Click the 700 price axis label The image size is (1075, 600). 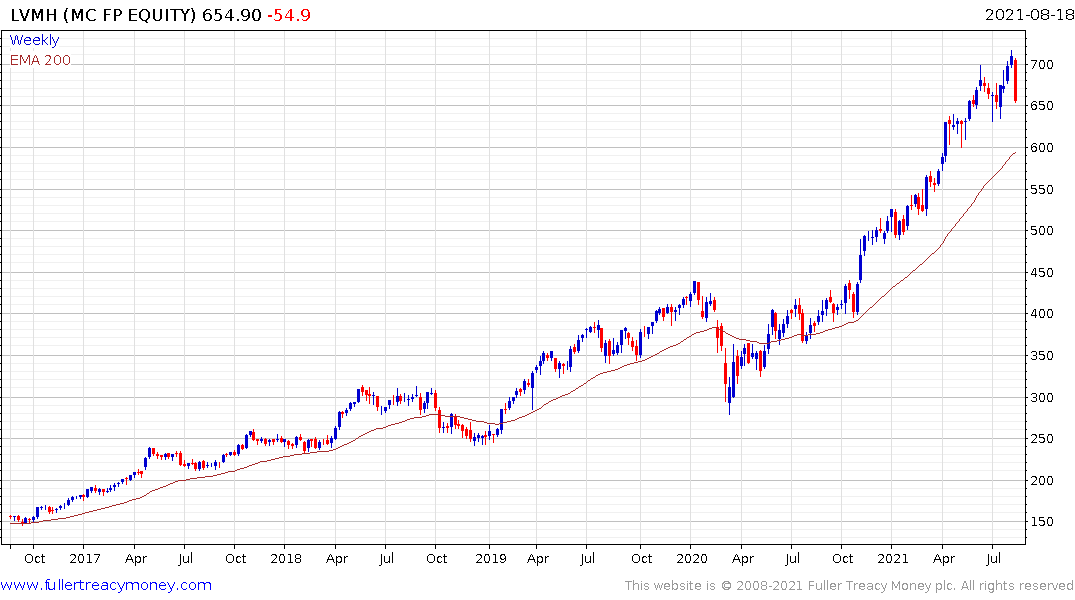pos(1041,64)
